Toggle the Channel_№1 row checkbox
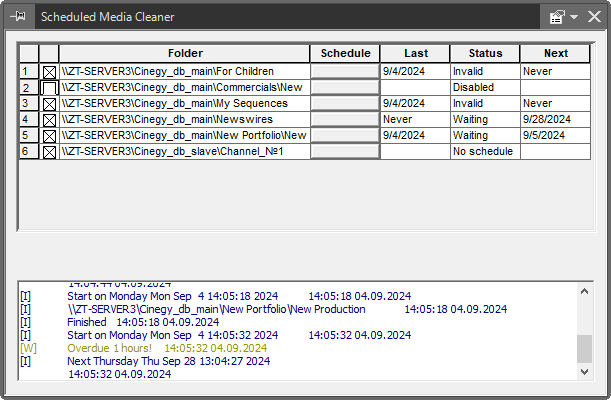 click(x=49, y=152)
